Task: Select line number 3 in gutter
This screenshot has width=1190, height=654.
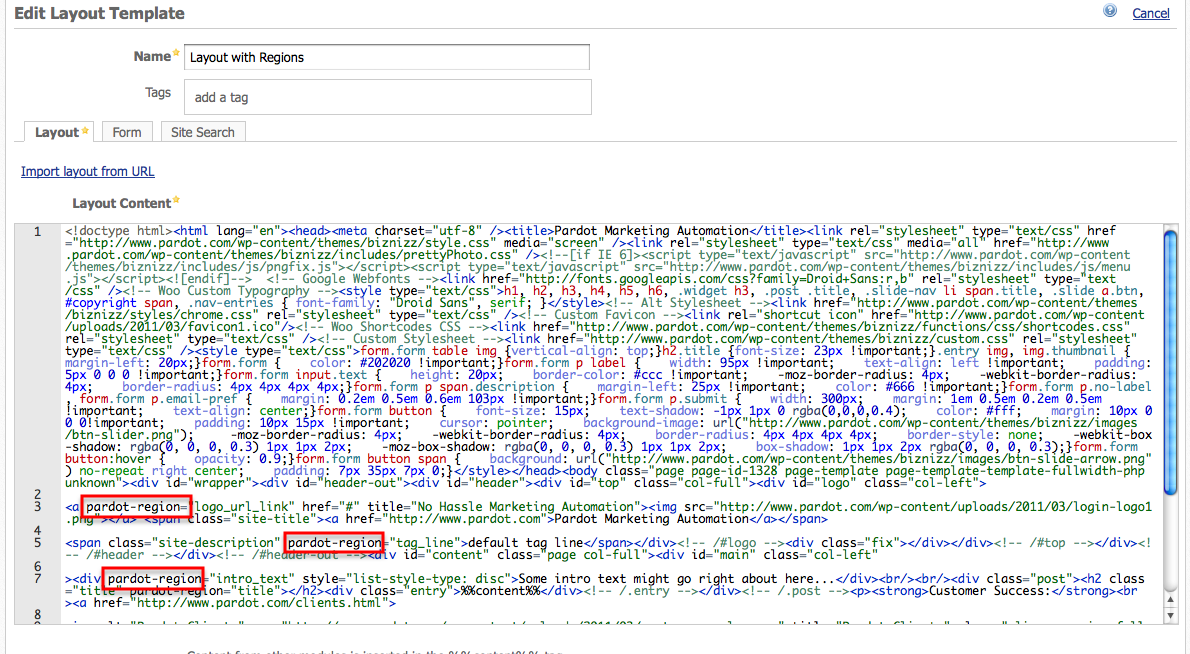Action: (37, 507)
